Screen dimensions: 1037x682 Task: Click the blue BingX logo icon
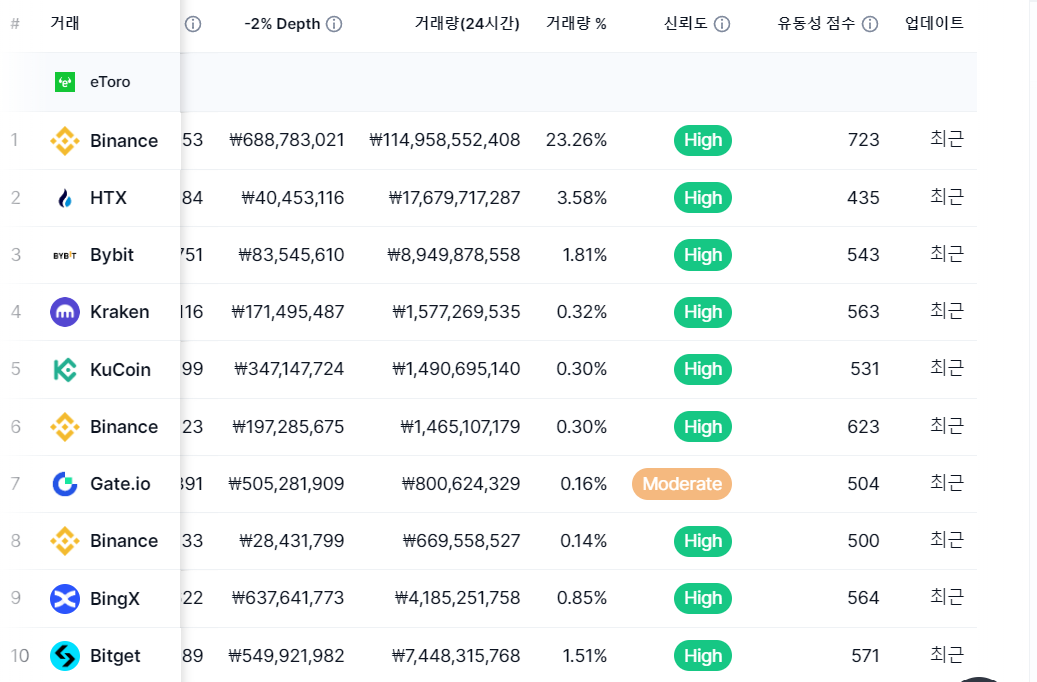[x=65, y=599]
